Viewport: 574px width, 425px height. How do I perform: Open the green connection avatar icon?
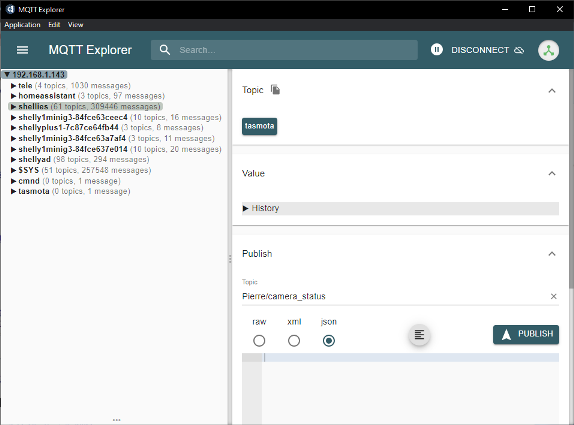(x=548, y=50)
